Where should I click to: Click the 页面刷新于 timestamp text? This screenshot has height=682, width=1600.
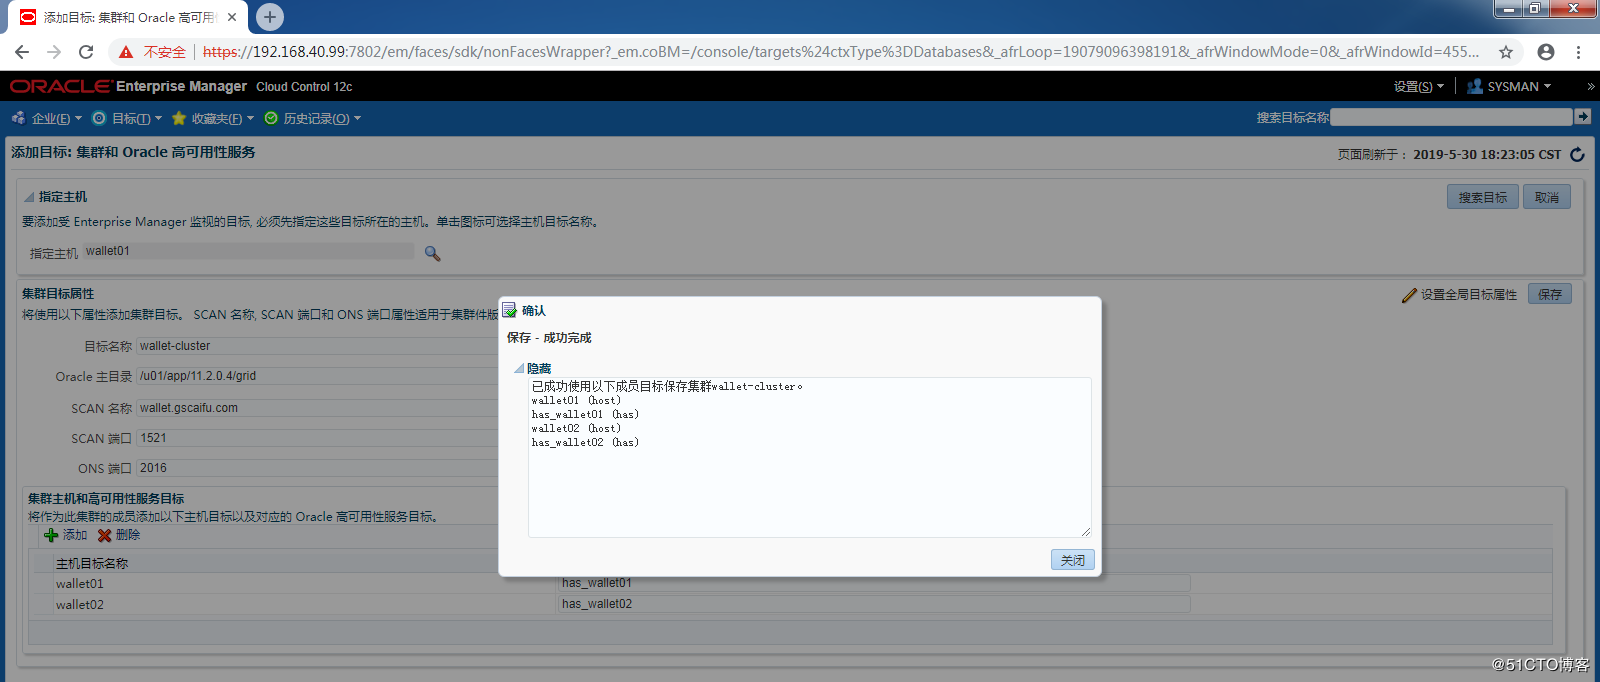[1449, 154]
